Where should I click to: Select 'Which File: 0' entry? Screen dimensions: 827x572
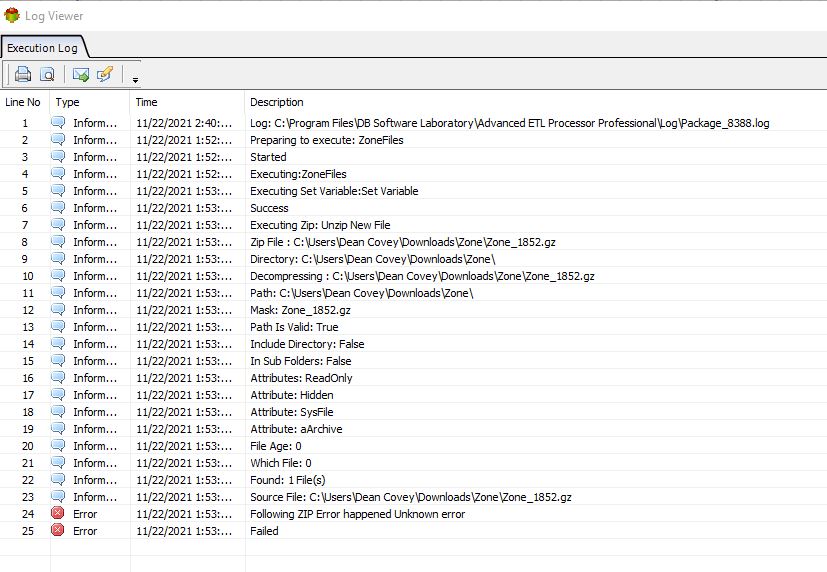(x=281, y=463)
